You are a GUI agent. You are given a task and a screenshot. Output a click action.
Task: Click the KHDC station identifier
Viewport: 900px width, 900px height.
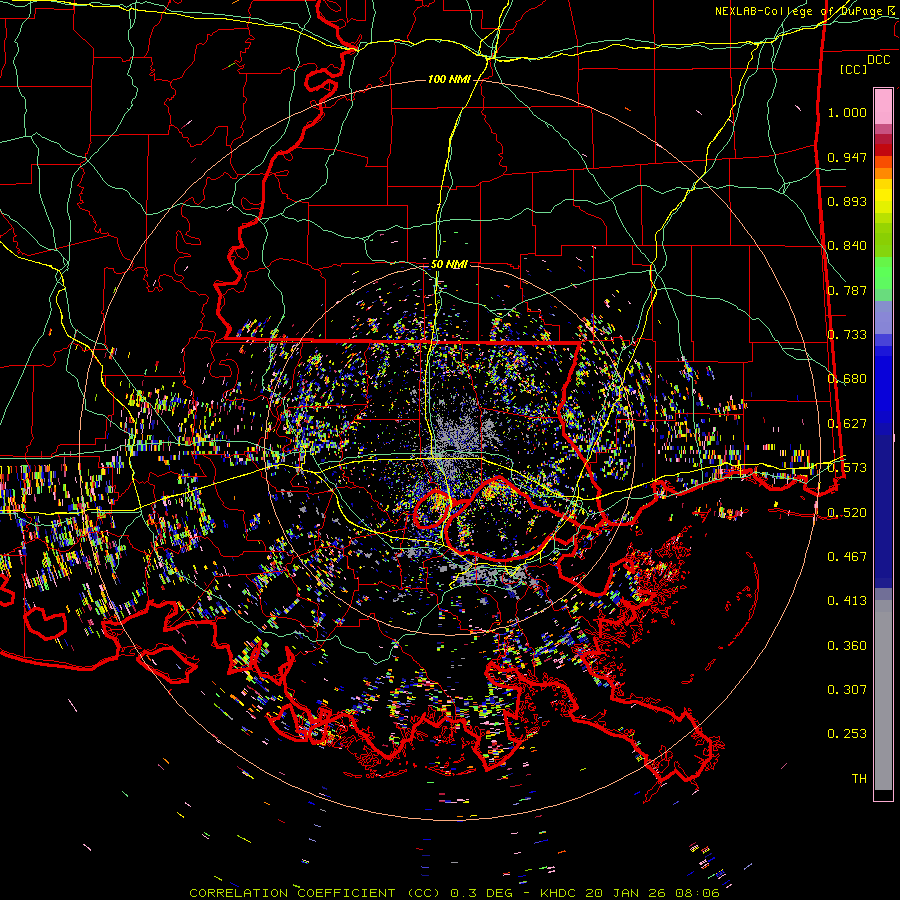(560, 893)
